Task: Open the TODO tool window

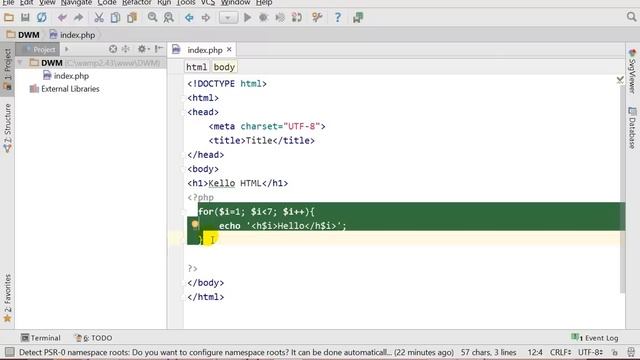Action: tap(93, 338)
